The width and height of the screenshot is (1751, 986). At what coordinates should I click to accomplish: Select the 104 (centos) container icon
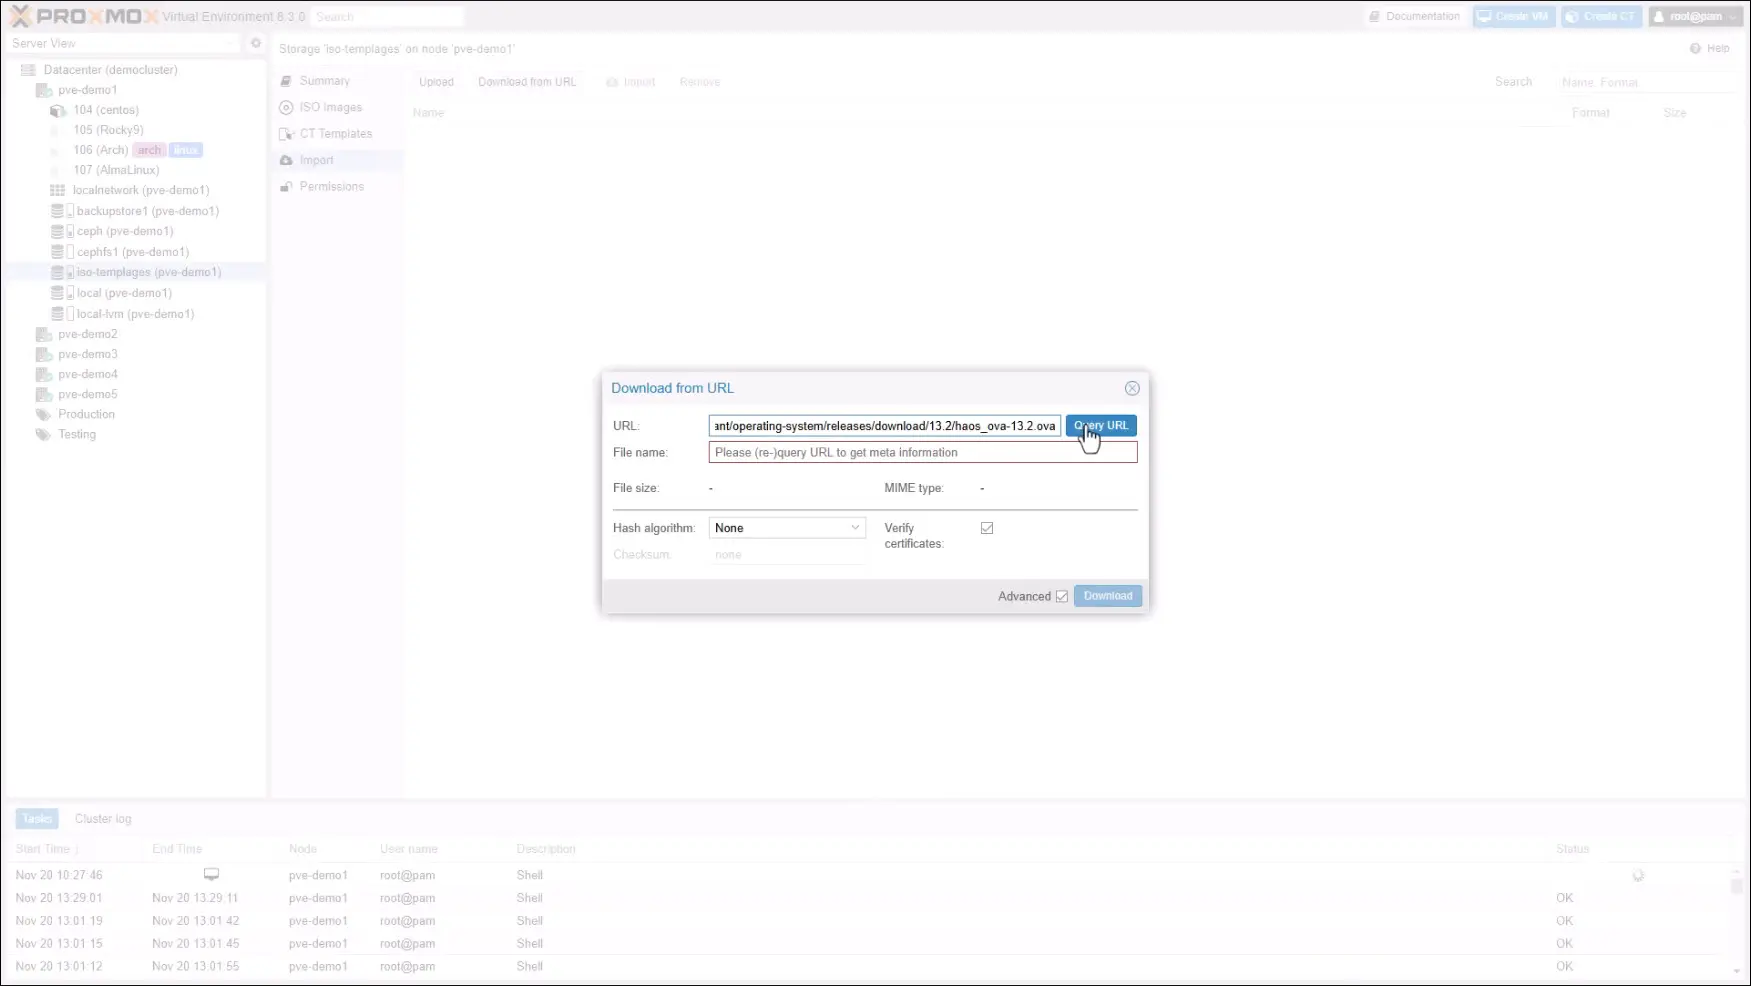58,110
